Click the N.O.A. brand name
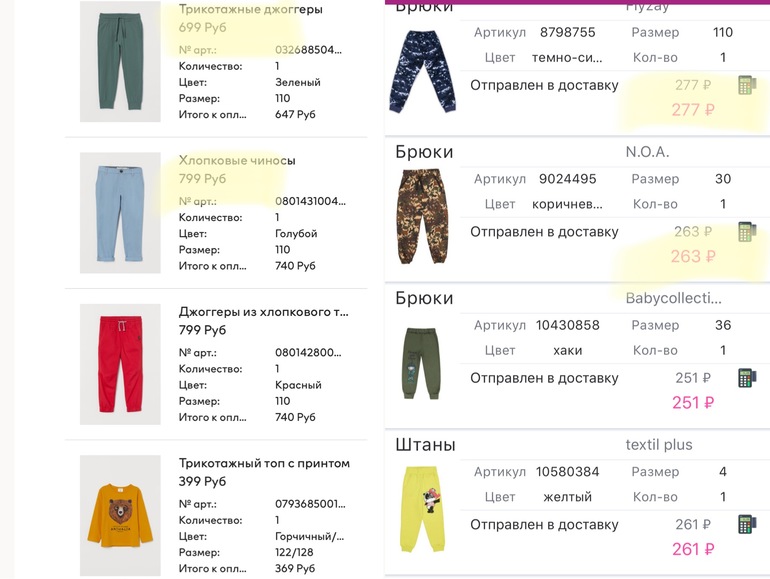 pos(647,152)
